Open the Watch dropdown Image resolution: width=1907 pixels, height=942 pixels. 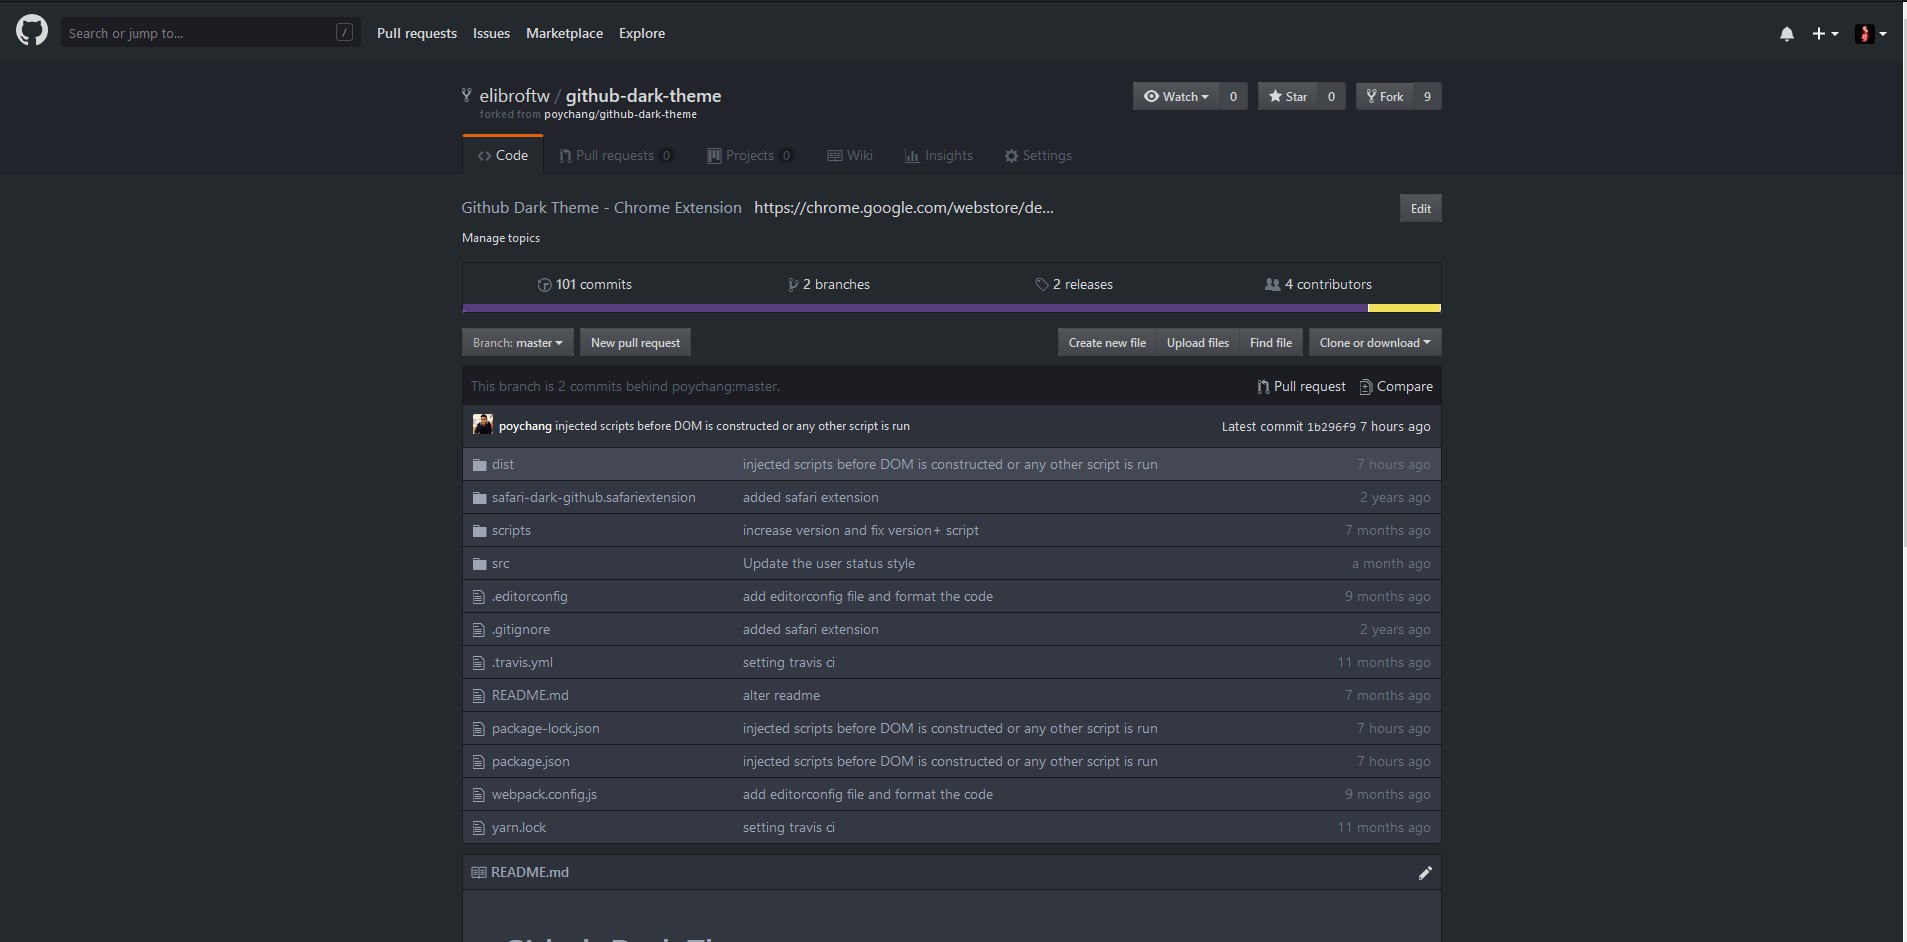[1176, 96]
